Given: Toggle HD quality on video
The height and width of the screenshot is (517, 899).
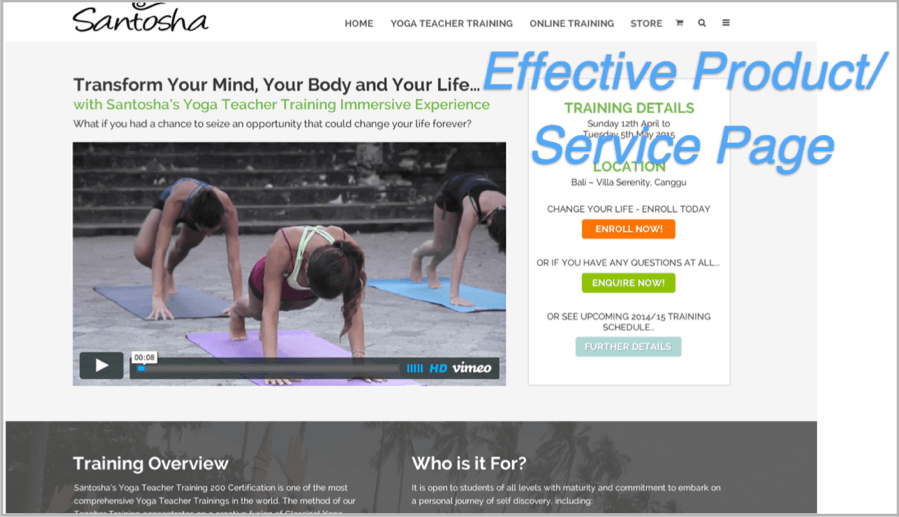Looking at the screenshot, I should [438, 369].
